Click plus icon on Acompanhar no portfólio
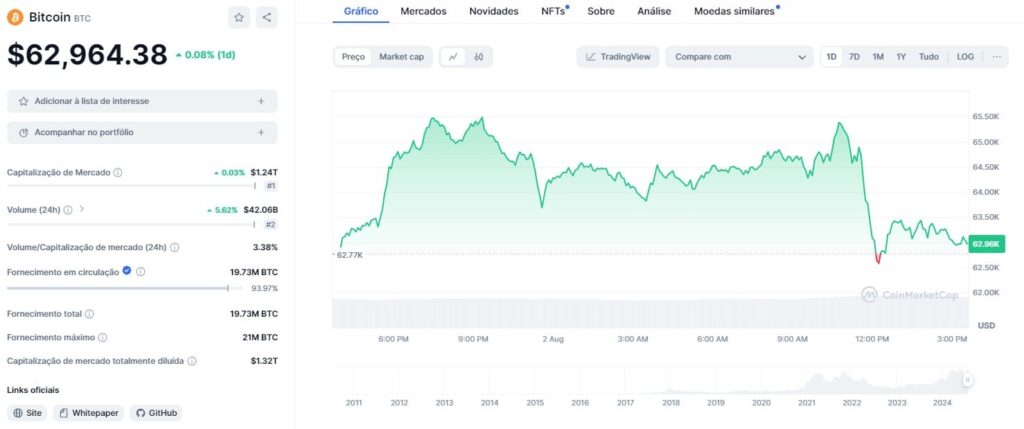 click(x=261, y=133)
